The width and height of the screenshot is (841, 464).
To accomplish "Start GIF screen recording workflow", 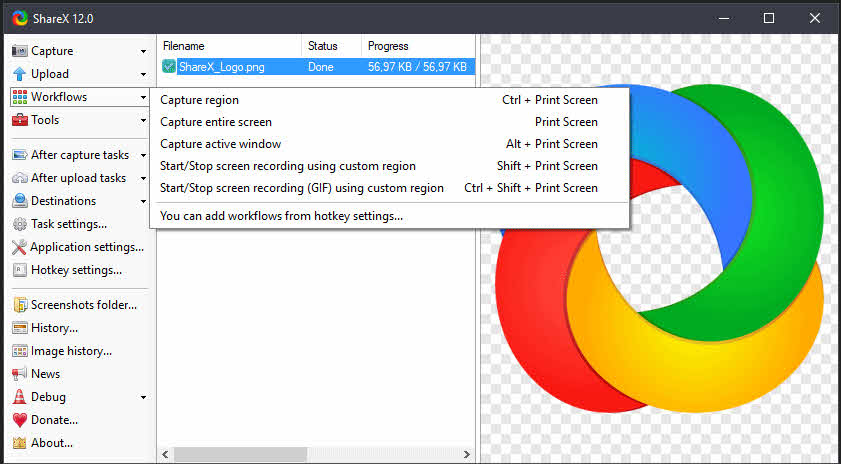I will point(389,188).
